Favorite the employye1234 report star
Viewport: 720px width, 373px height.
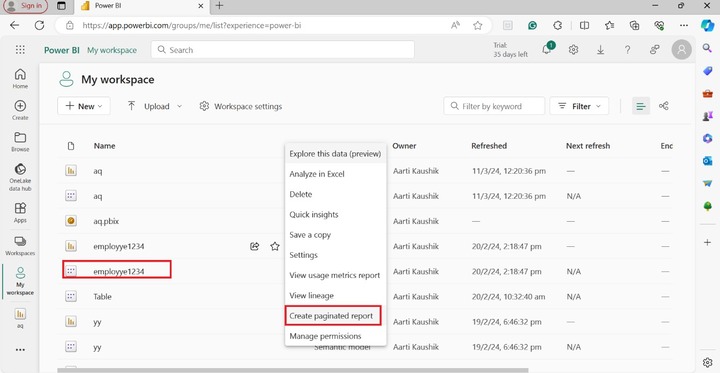(x=275, y=246)
